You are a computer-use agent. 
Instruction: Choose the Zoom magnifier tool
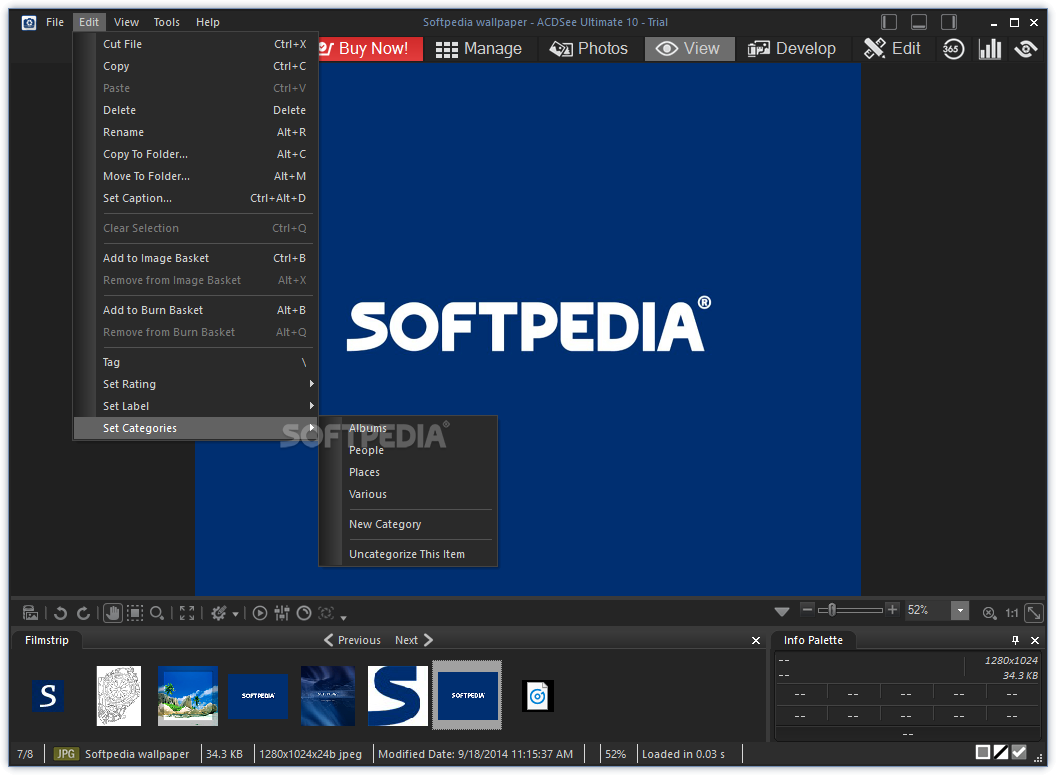(x=157, y=613)
